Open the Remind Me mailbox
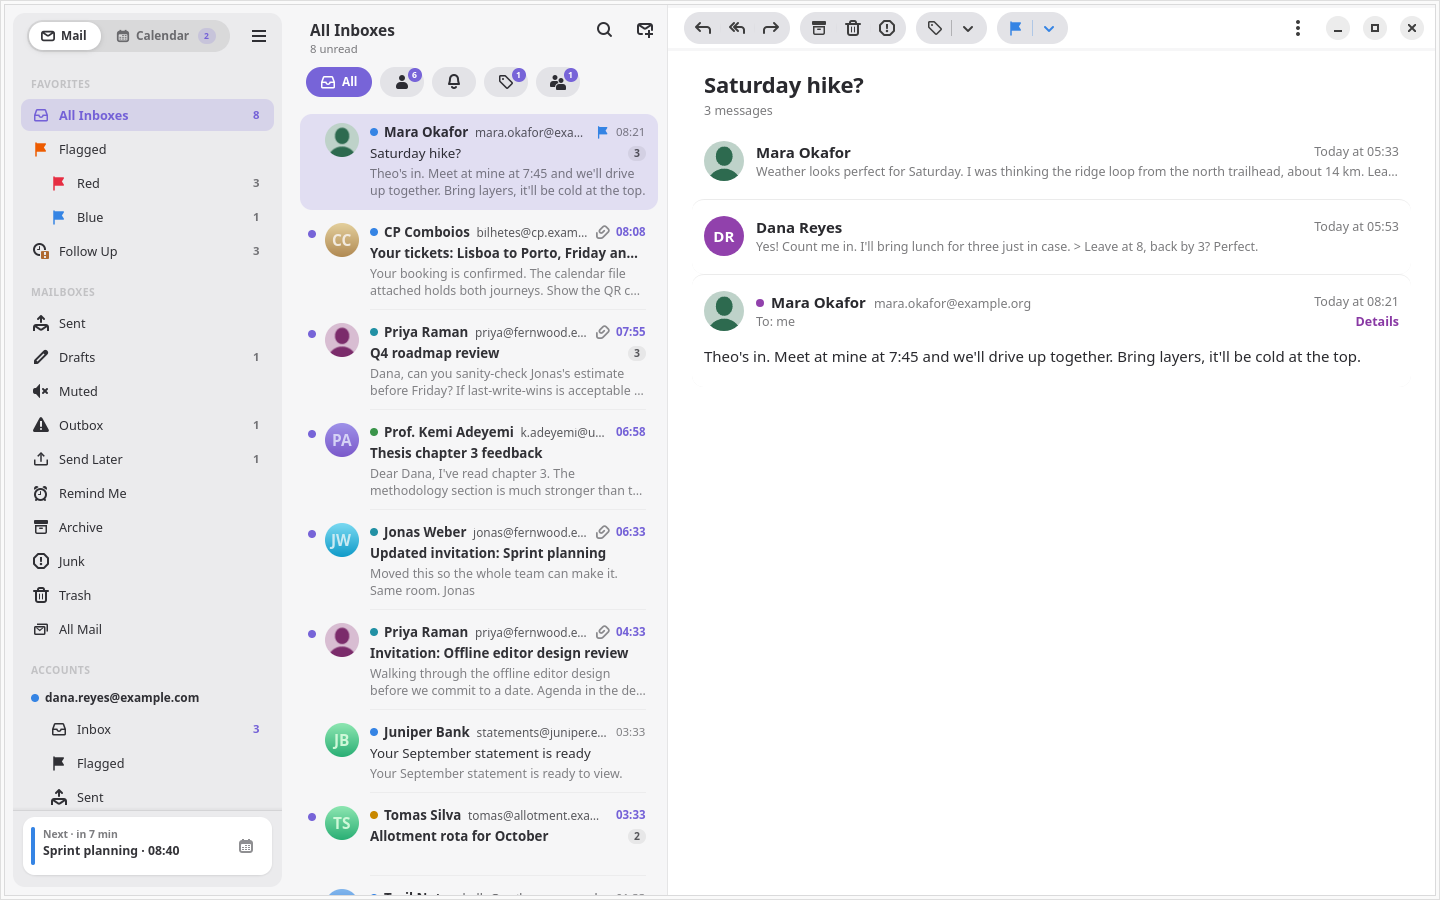The height and width of the screenshot is (900, 1440). tap(147, 493)
